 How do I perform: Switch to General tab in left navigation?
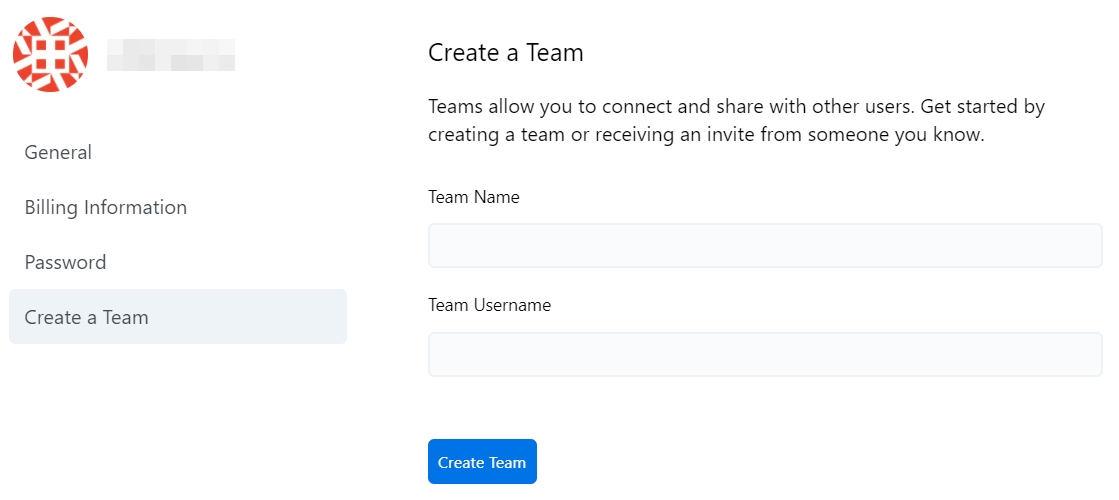58,153
